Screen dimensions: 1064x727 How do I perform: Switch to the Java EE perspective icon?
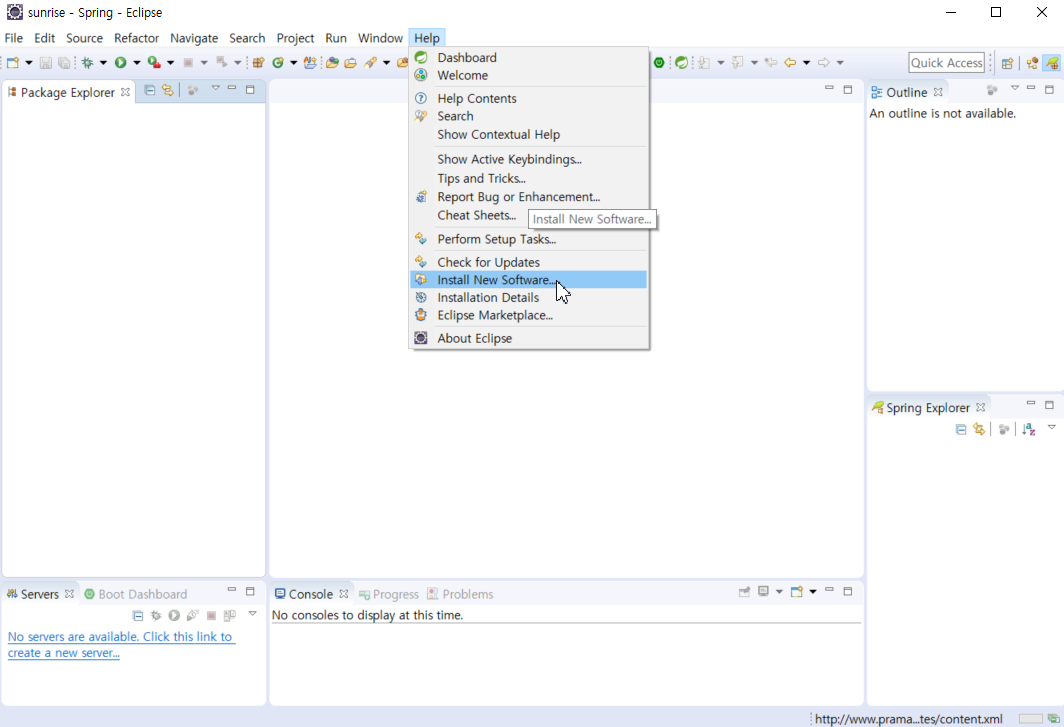tap(1032, 63)
